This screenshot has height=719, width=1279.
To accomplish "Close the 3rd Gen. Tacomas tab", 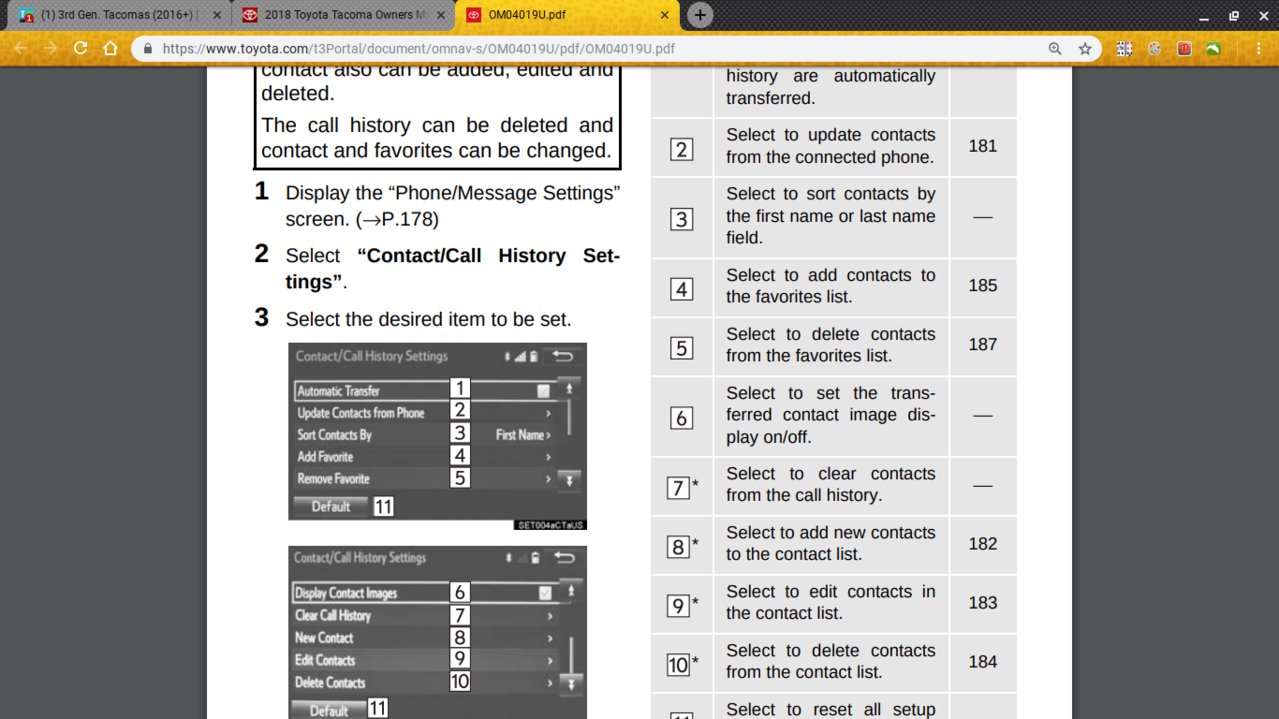I will pos(217,15).
